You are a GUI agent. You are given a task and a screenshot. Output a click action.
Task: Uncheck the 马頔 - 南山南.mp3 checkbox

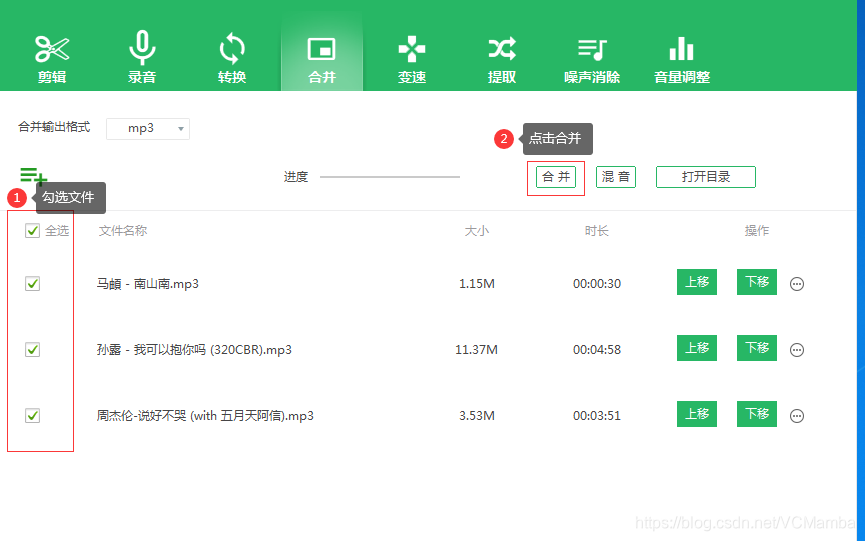[33, 283]
